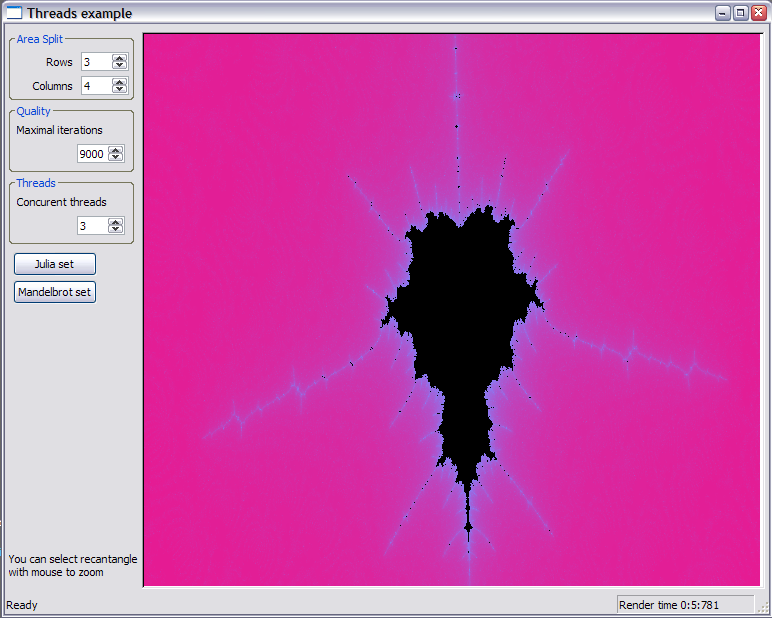Focus the Rows input field
Image resolution: width=772 pixels, height=618 pixels.
[96, 62]
